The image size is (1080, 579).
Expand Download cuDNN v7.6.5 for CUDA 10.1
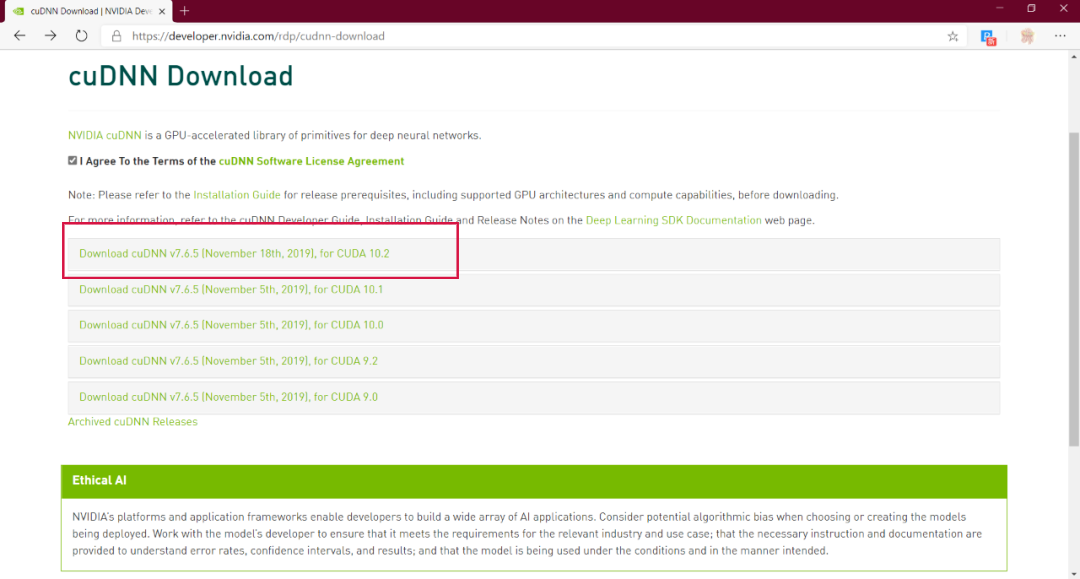(x=534, y=290)
